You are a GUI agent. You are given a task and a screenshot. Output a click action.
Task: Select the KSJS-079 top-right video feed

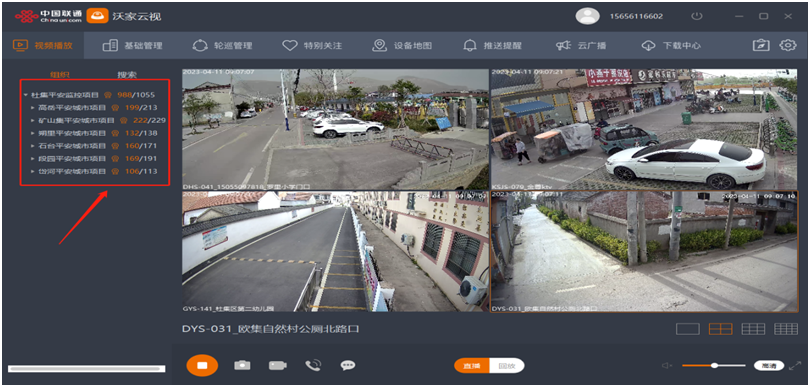point(644,129)
